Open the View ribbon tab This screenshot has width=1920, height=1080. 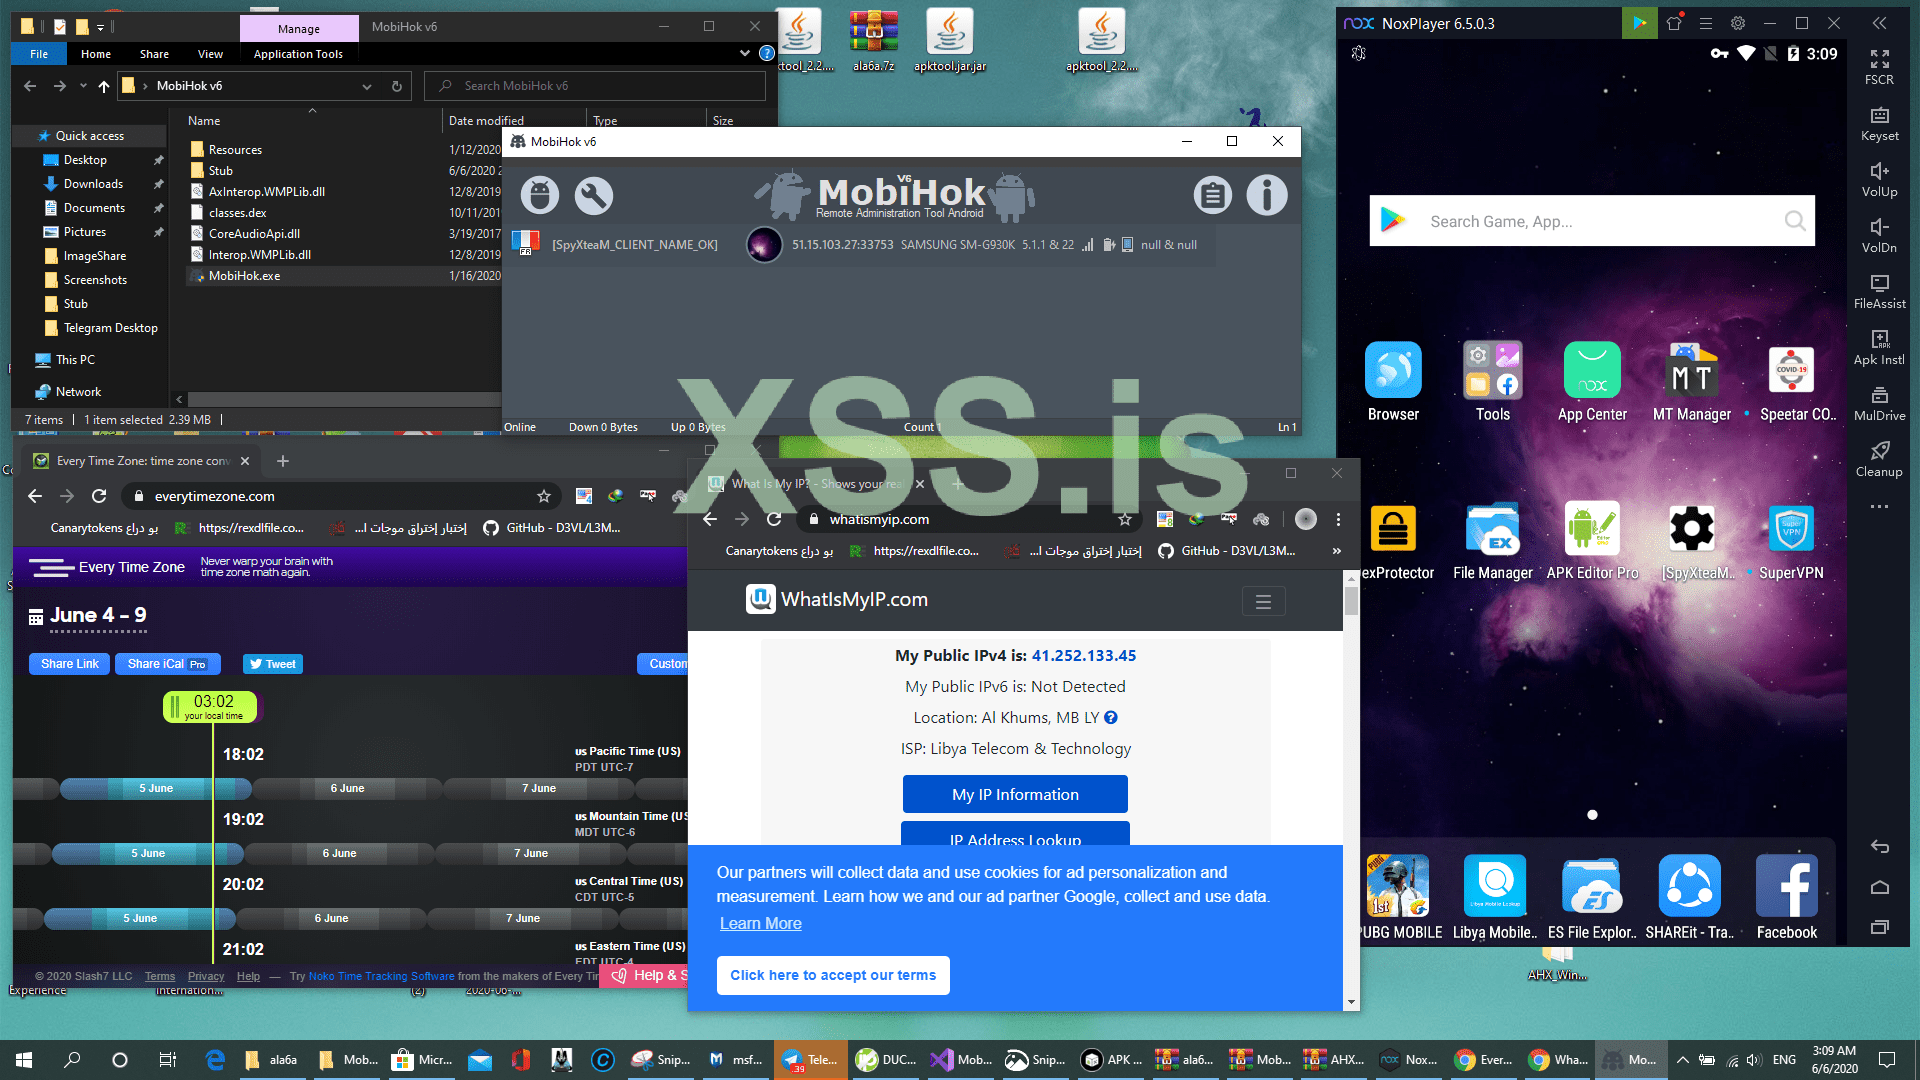click(x=210, y=54)
